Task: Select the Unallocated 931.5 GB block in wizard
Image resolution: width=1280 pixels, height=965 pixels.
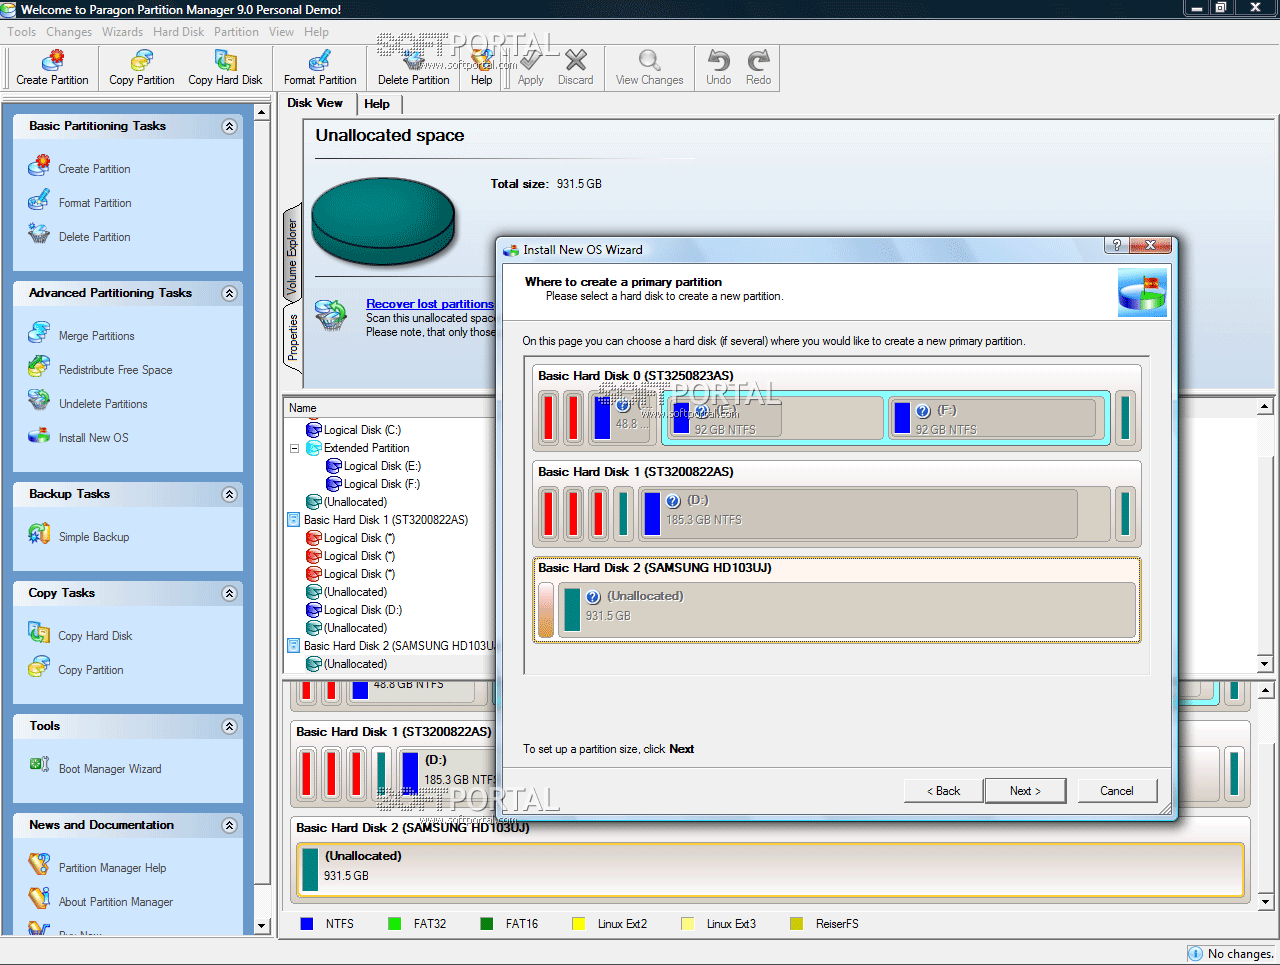Action: 848,609
